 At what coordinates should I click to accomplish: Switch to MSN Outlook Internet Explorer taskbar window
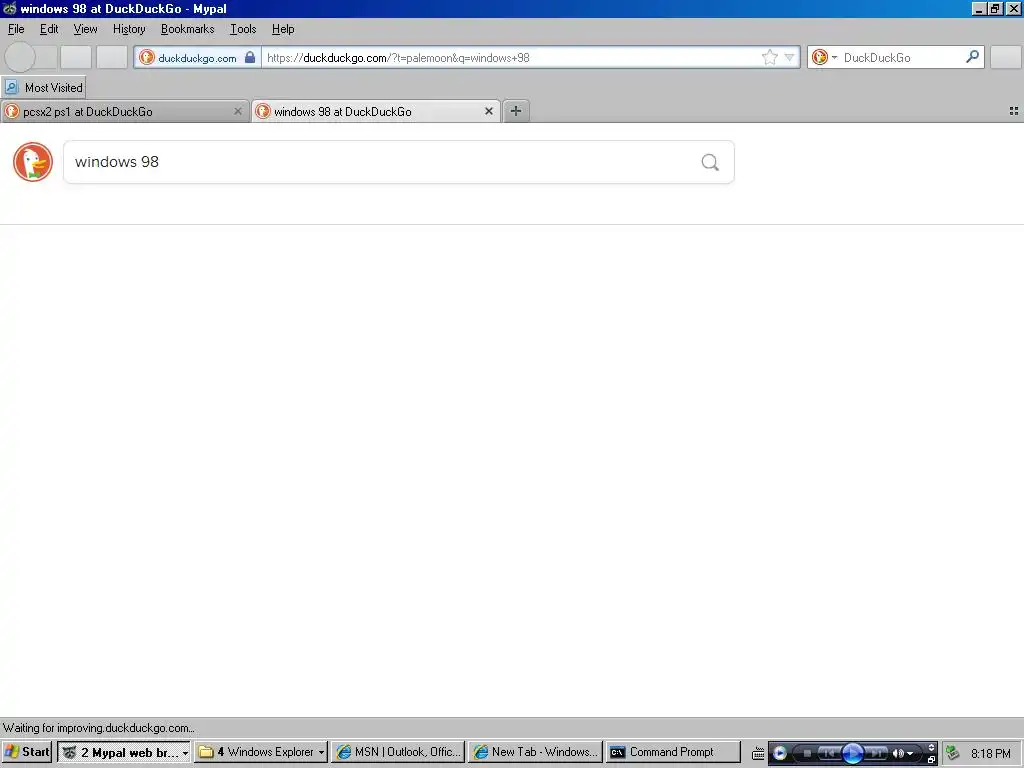tap(398, 752)
